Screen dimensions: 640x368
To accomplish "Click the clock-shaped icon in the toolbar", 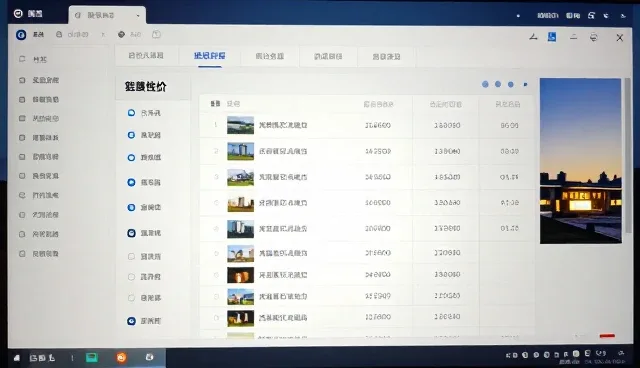I will coord(156,35).
